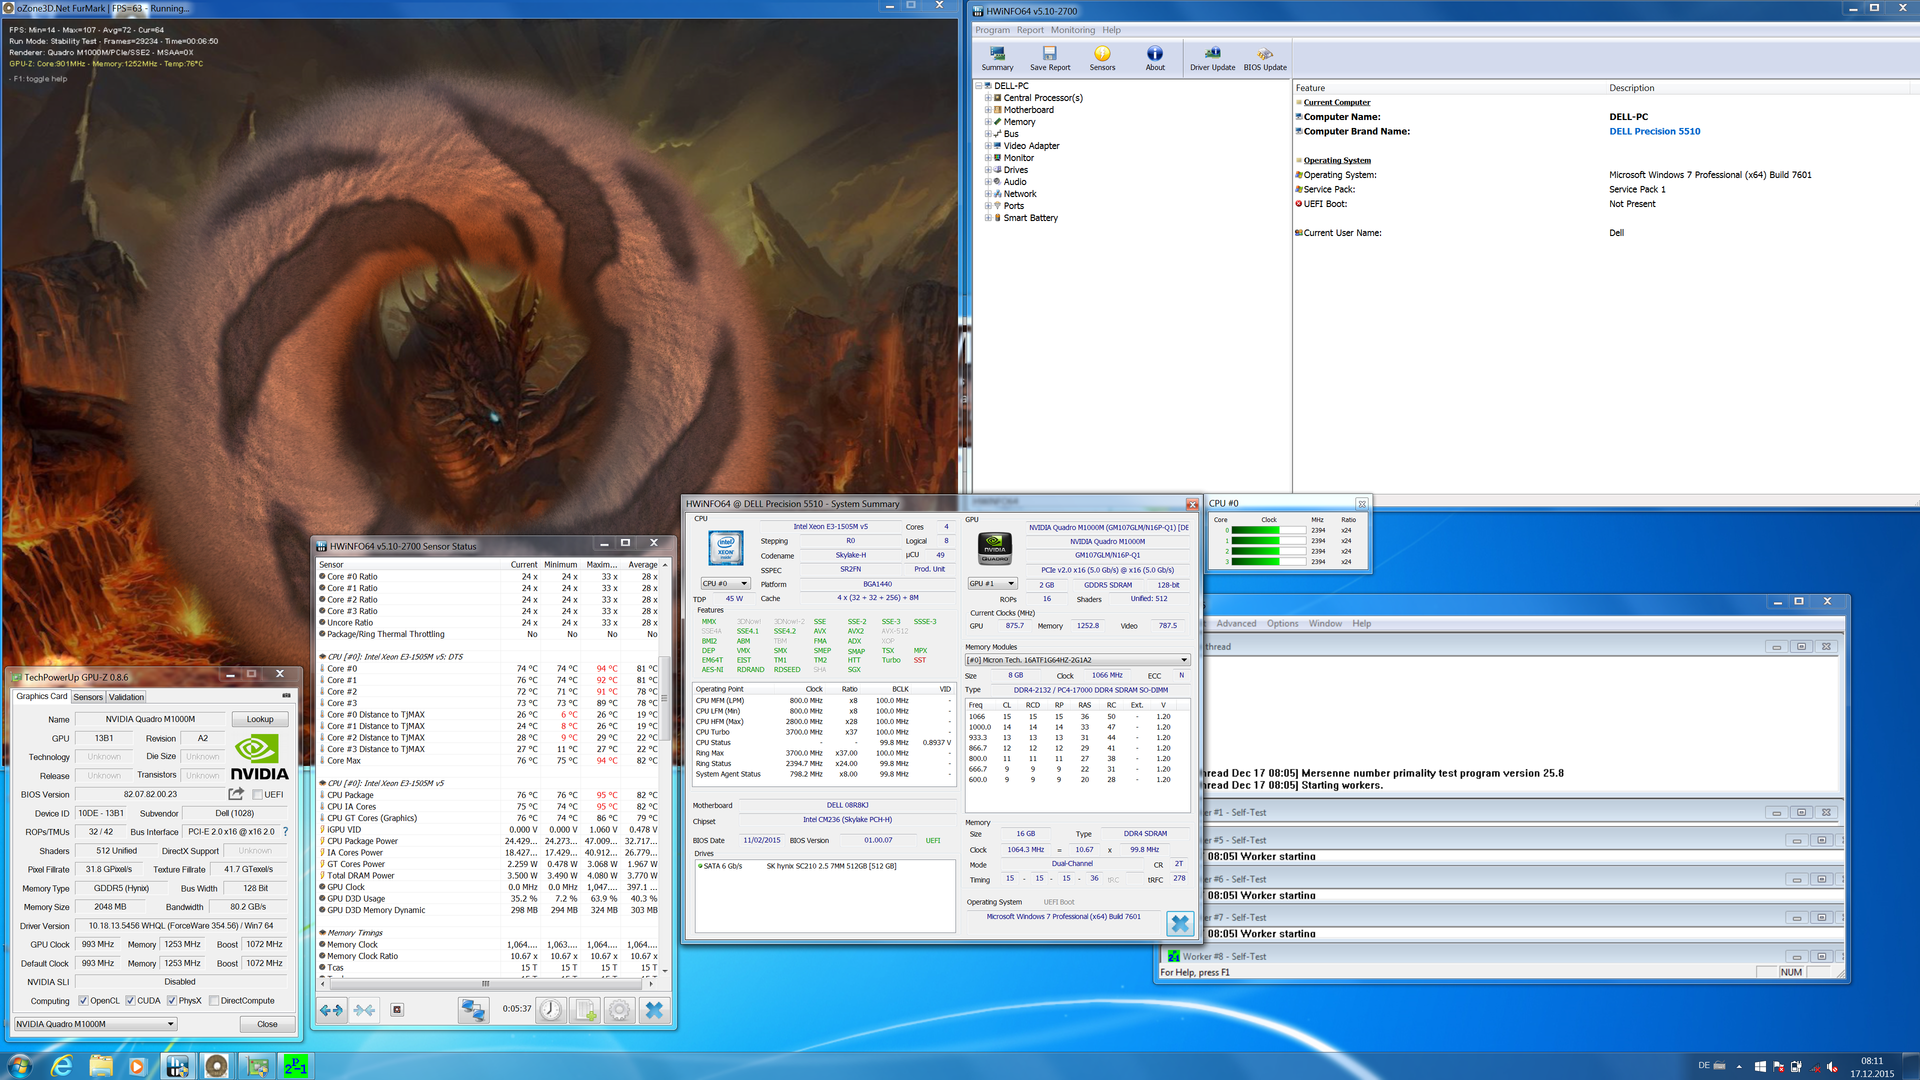Click blue X button in System Summary window

pos(1180,924)
